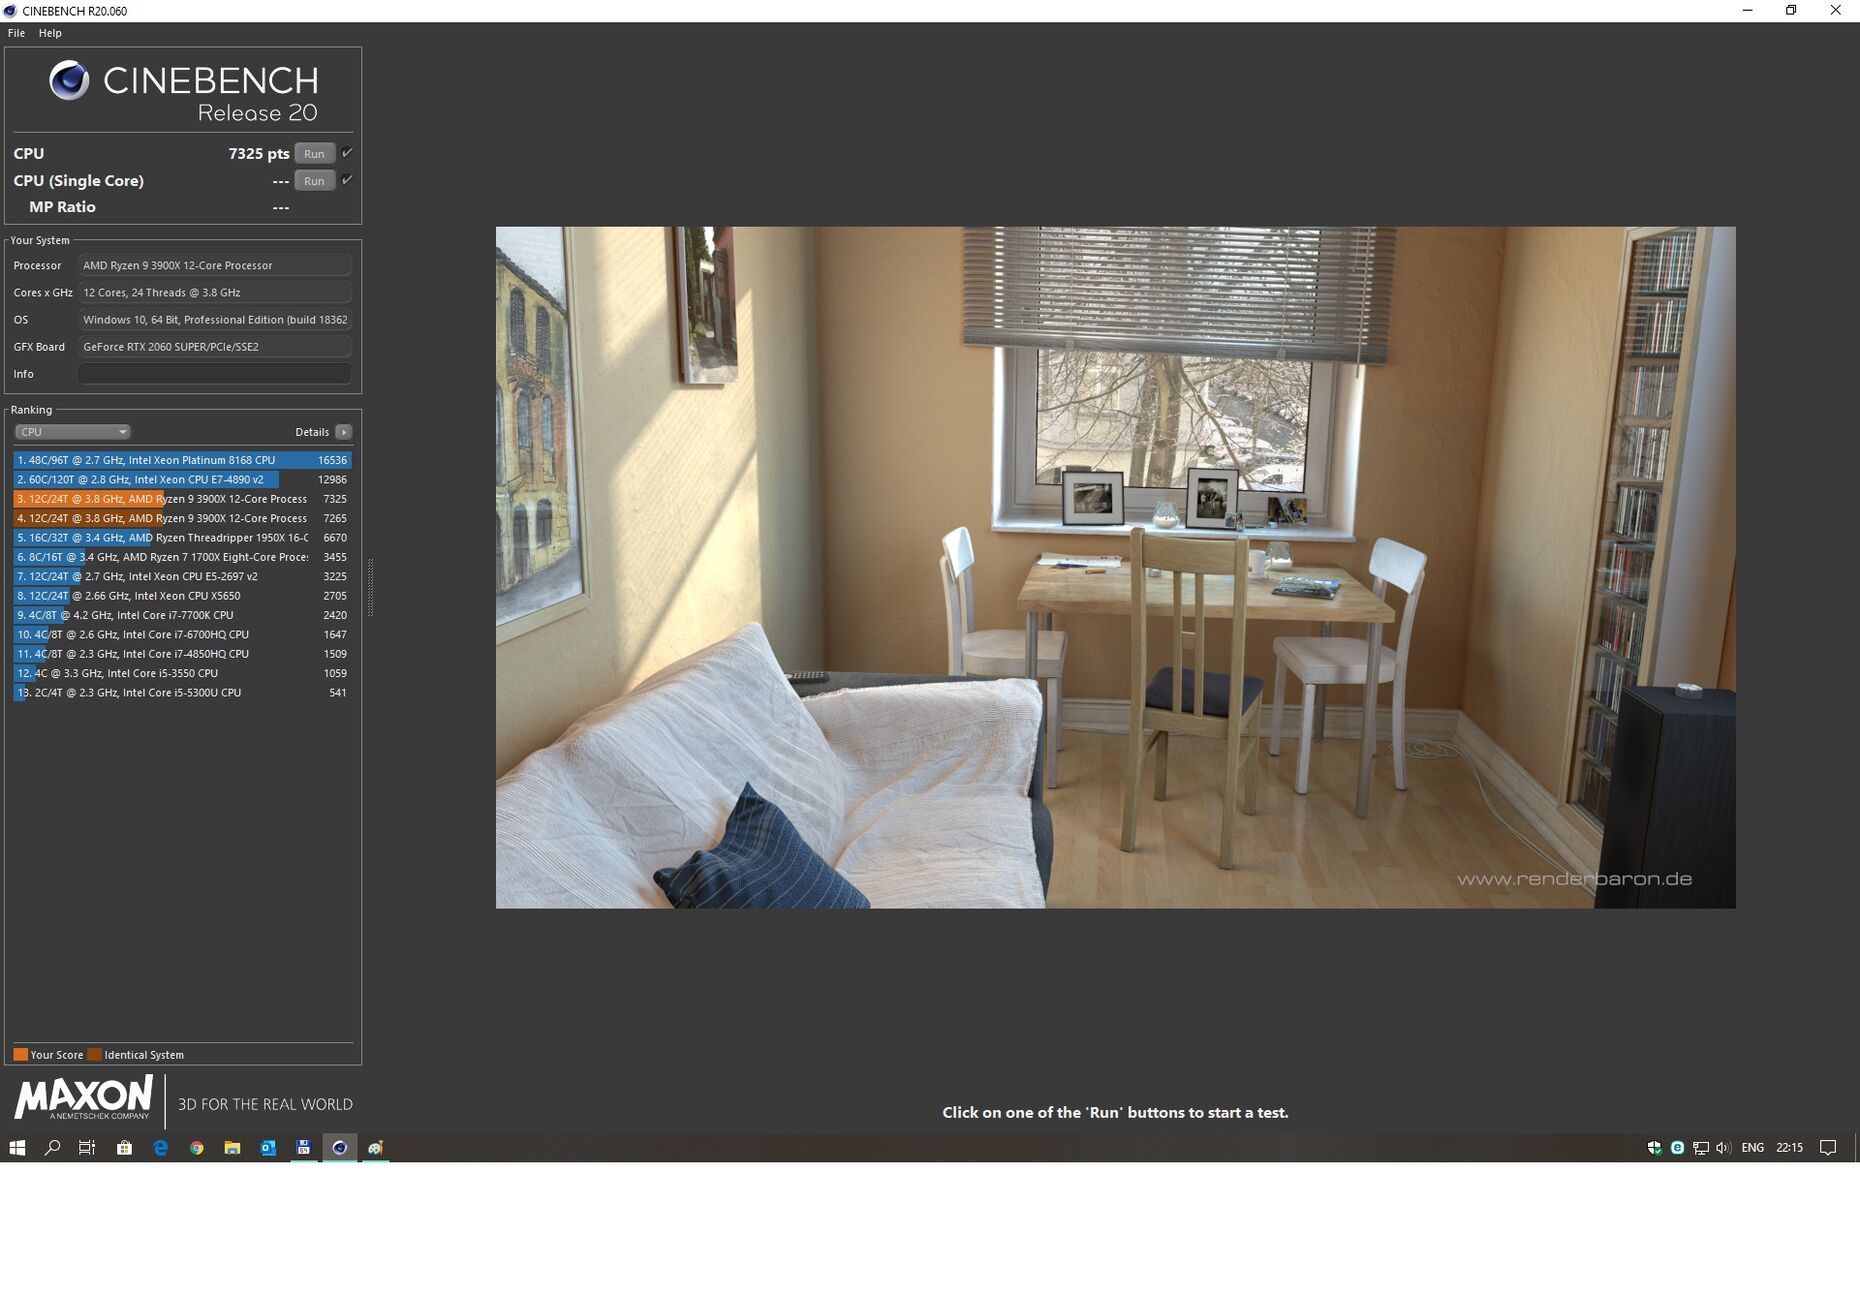Select the Xeon Platinum 8168 ranking entry
The width and height of the screenshot is (1860, 1297).
tap(182, 460)
